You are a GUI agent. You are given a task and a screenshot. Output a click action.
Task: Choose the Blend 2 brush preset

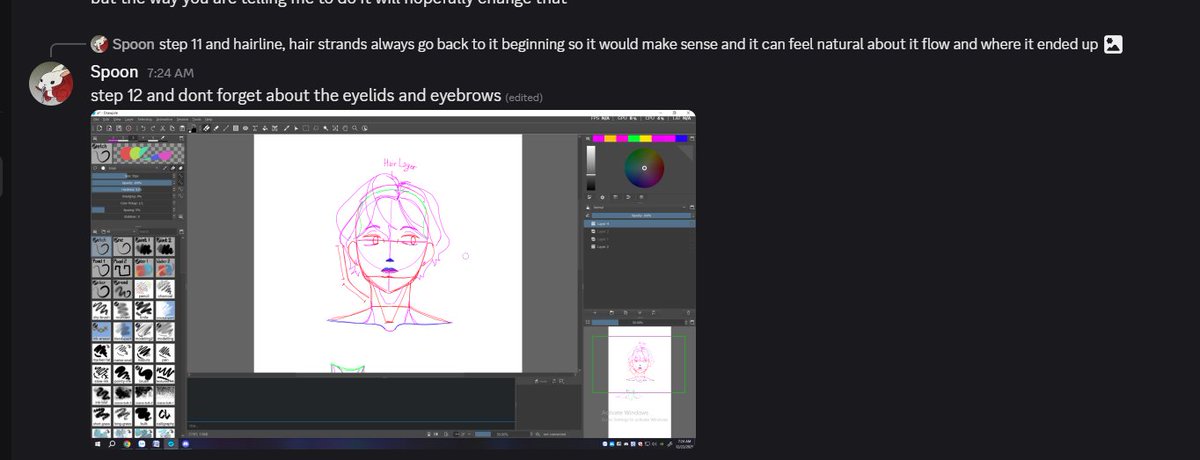pos(165,246)
